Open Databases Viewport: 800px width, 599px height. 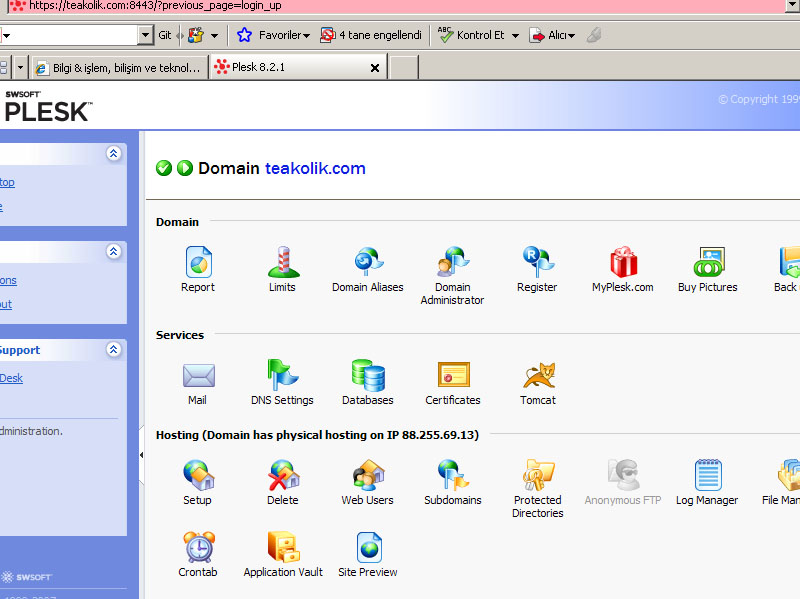368,375
